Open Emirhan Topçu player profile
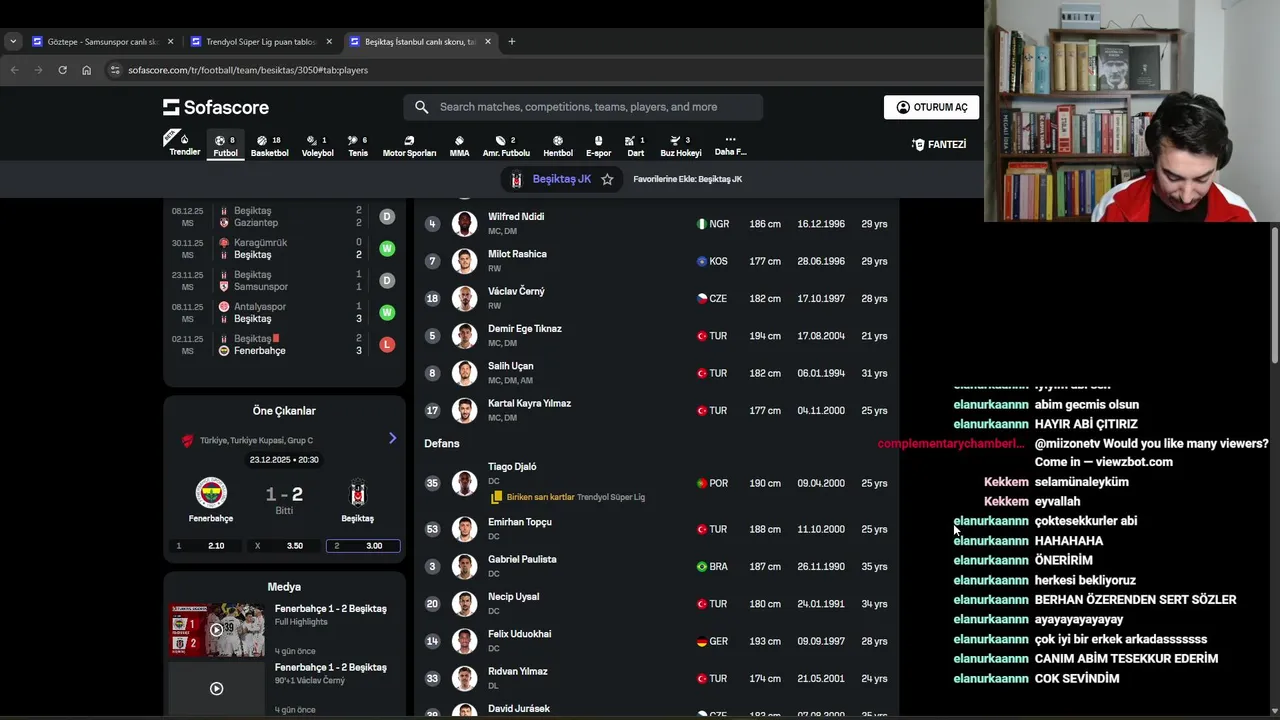 coord(656,529)
